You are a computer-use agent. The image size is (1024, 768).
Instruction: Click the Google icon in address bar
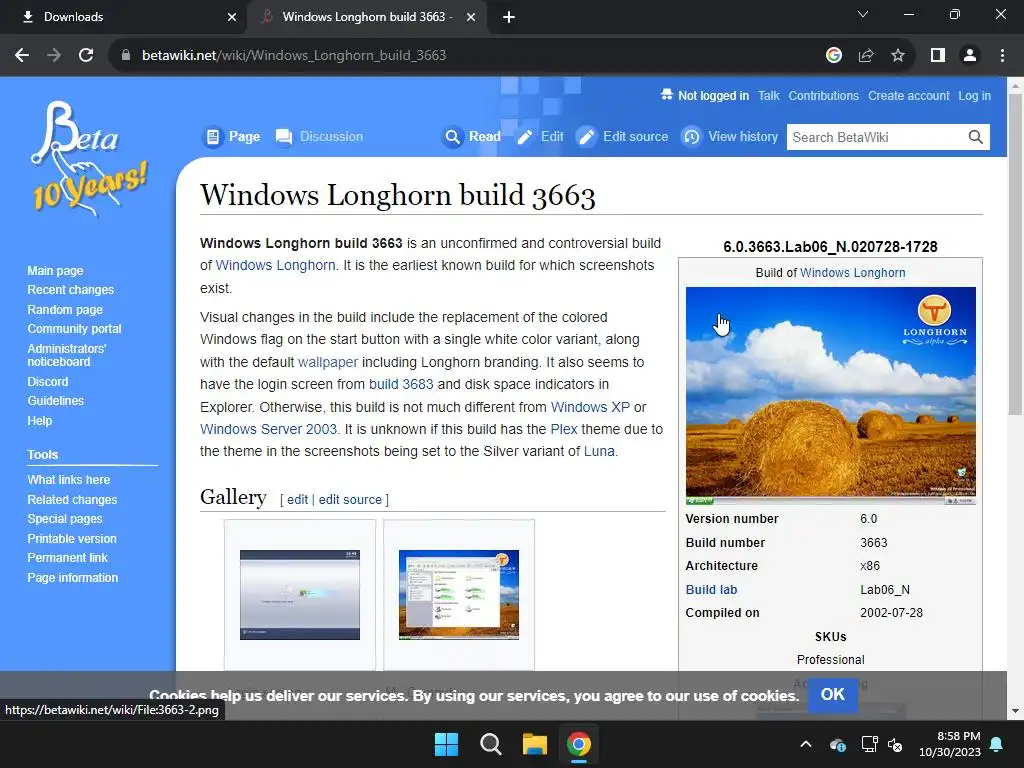[x=834, y=56]
